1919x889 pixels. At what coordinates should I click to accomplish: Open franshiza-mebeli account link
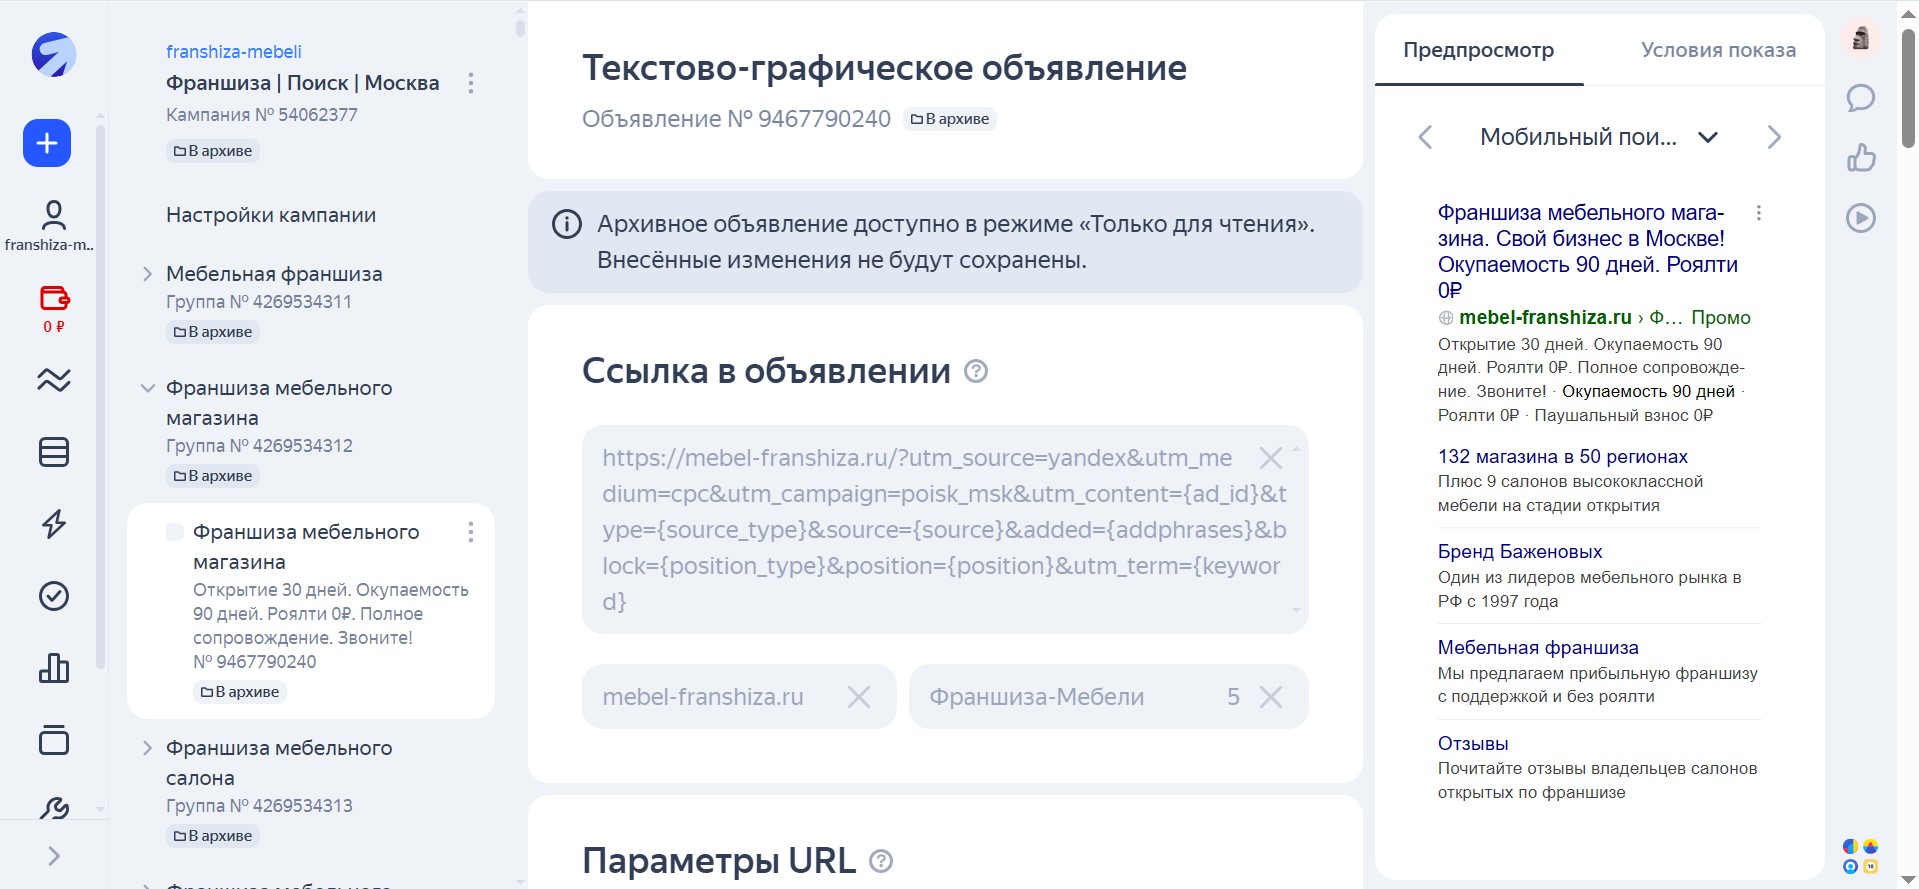click(234, 52)
